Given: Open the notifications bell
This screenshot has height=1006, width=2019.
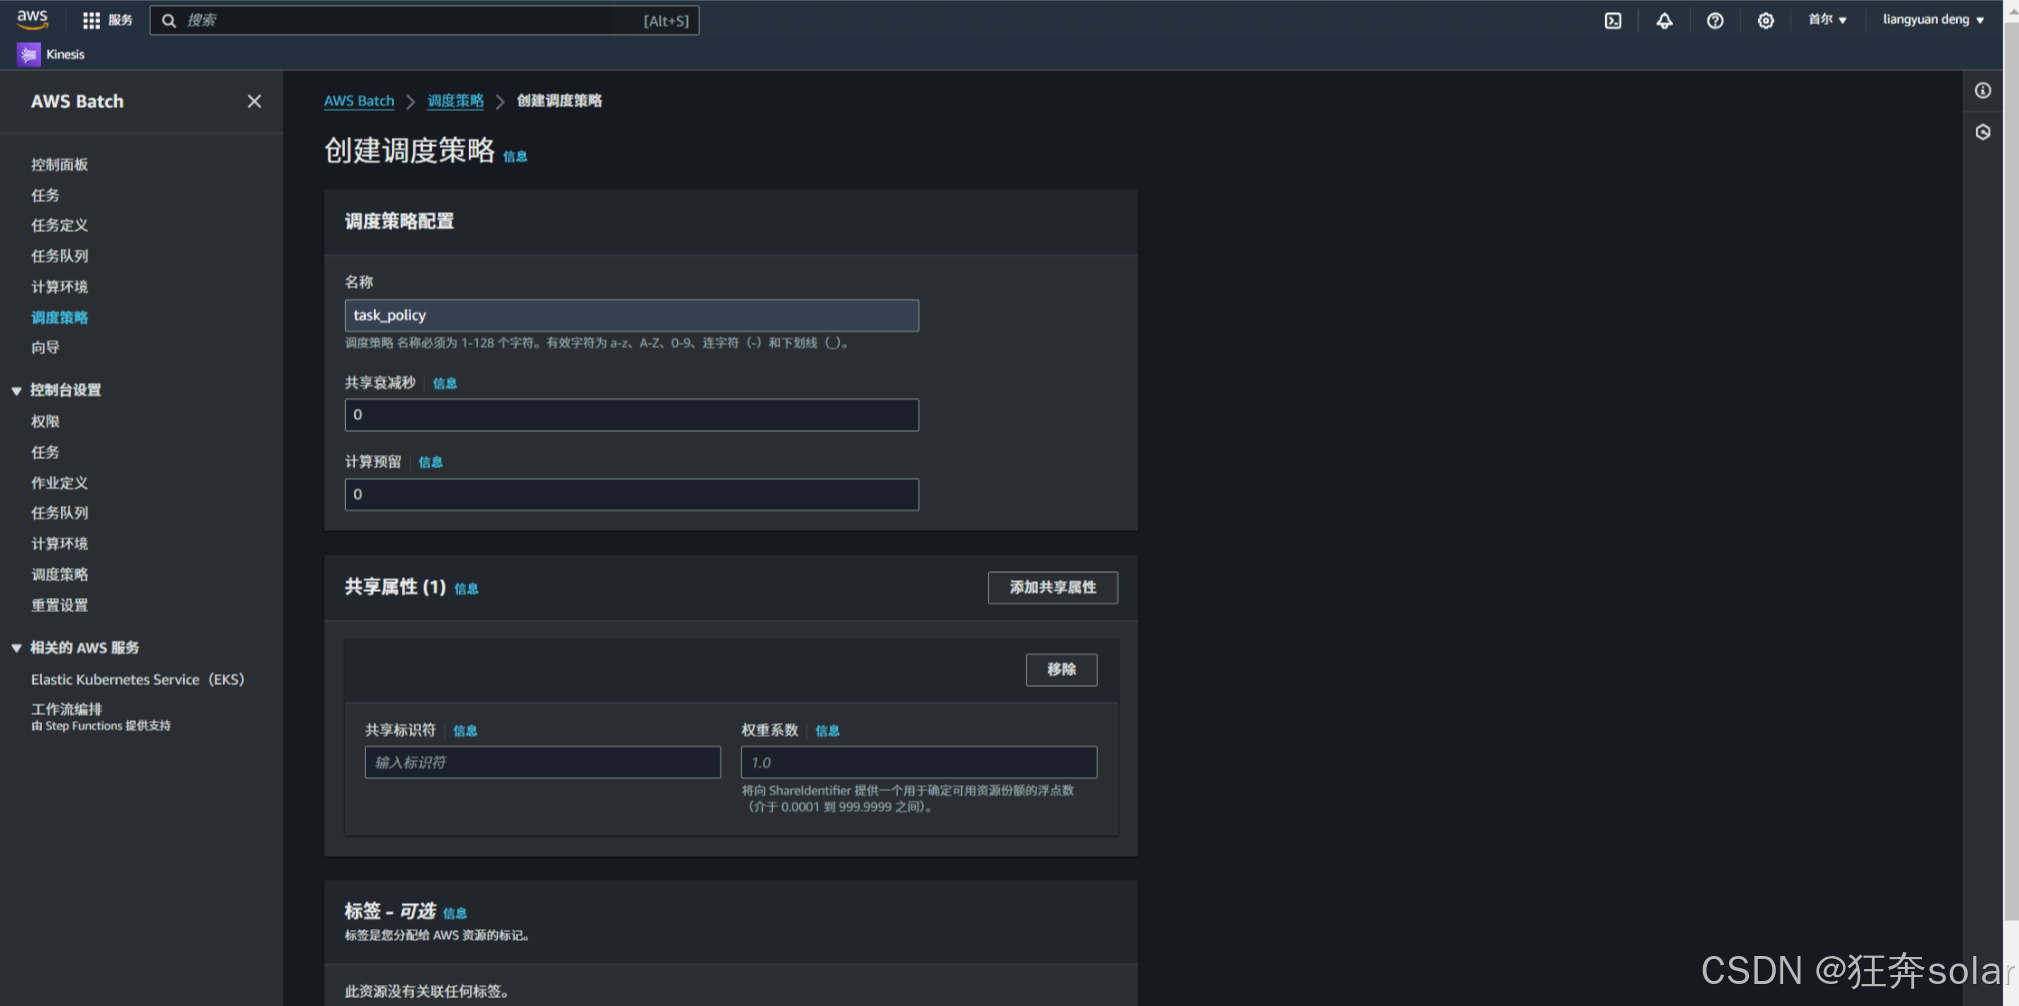Looking at the screenshot, I should point(1664,20).
